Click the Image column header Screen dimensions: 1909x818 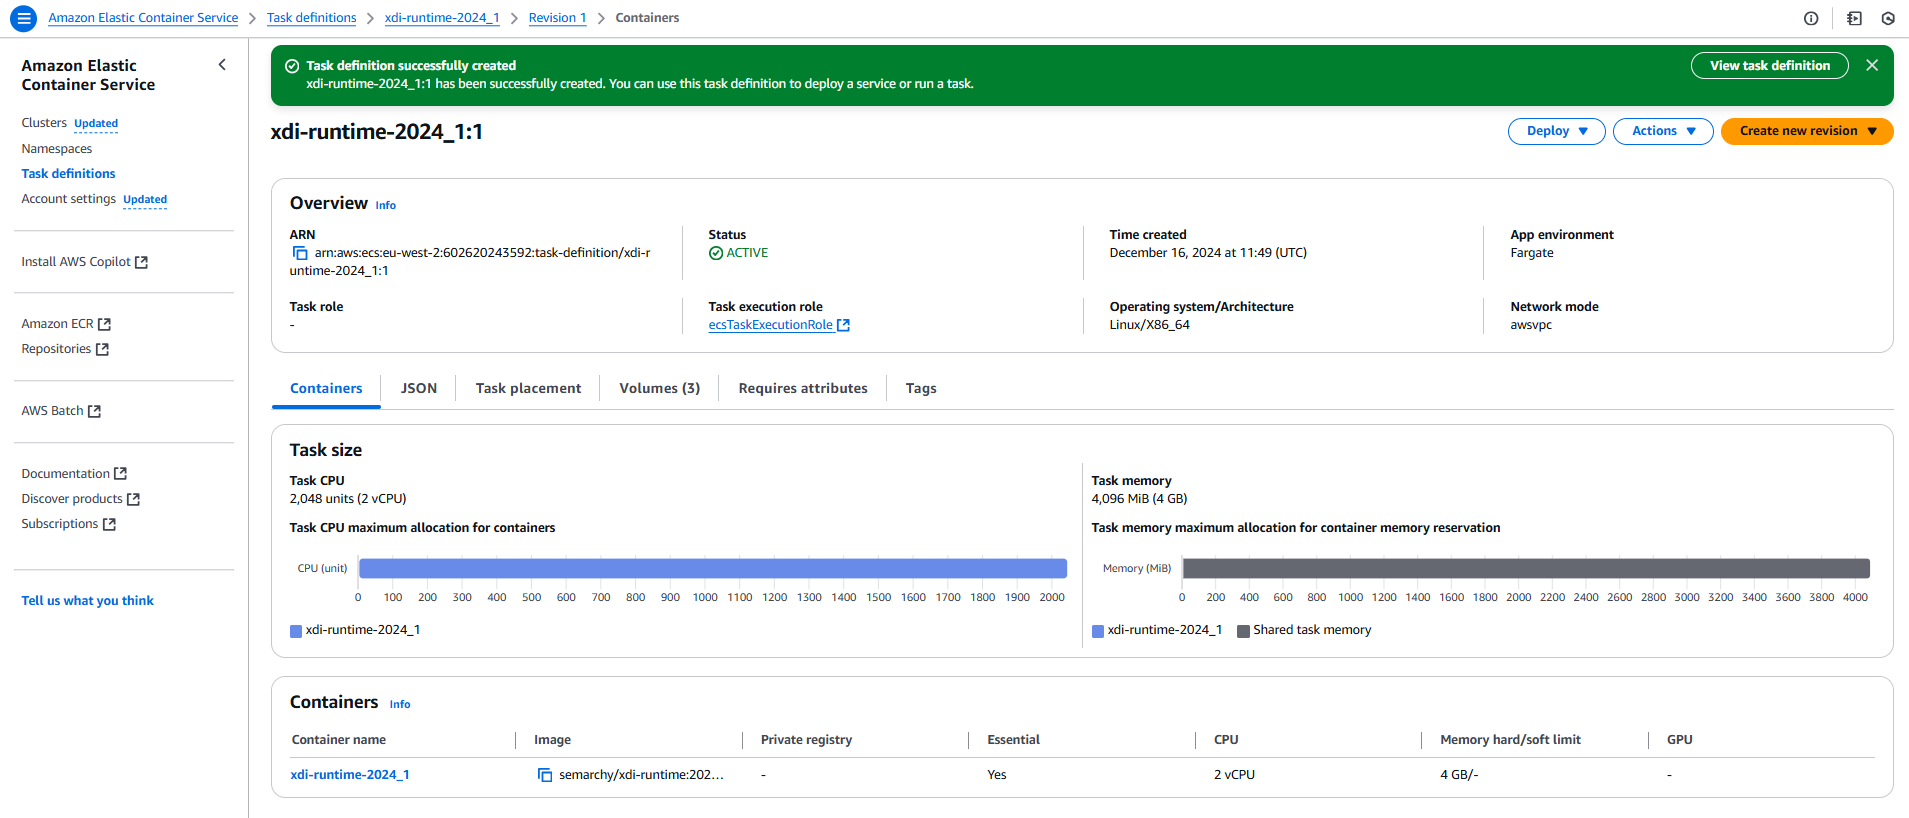552,740
